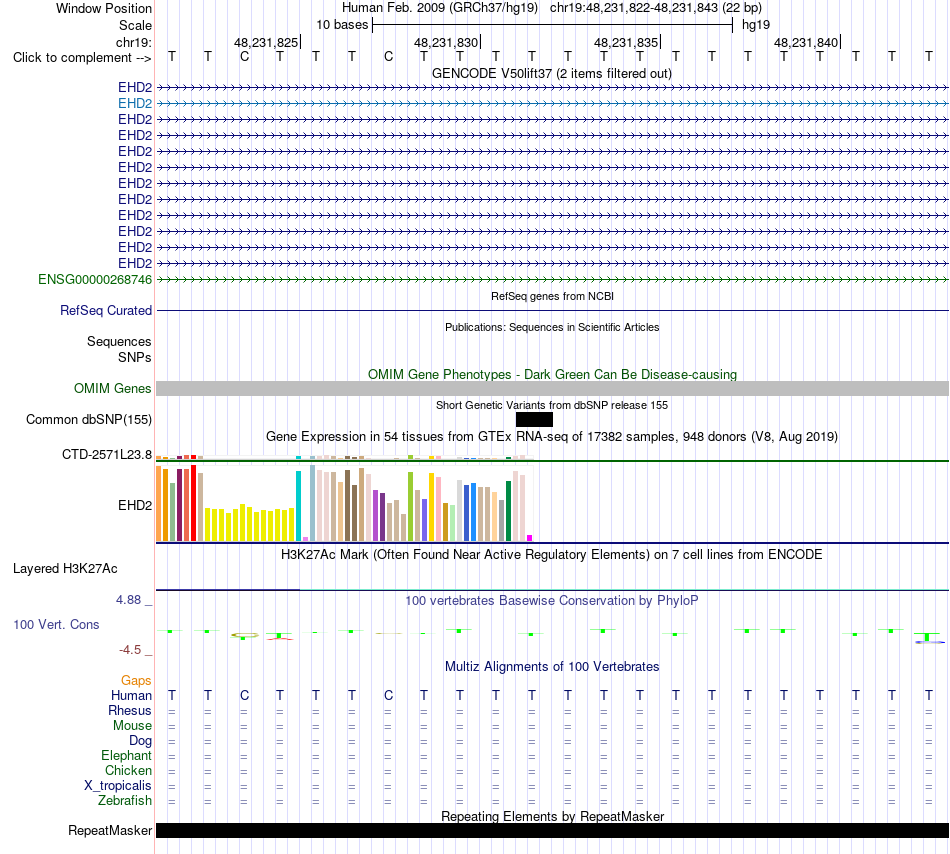Click the black RepeatMasker element bar

pyautogui.click(x=552, y=830)
